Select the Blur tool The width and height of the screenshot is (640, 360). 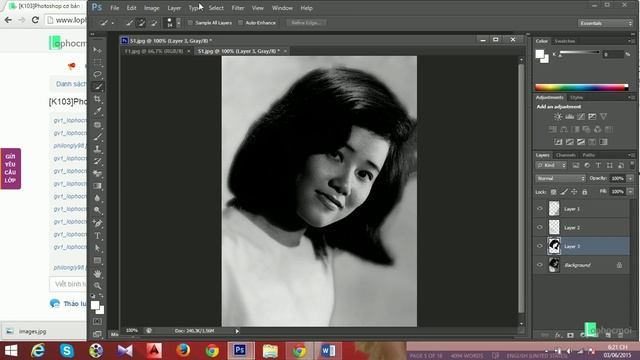(97, 198)
